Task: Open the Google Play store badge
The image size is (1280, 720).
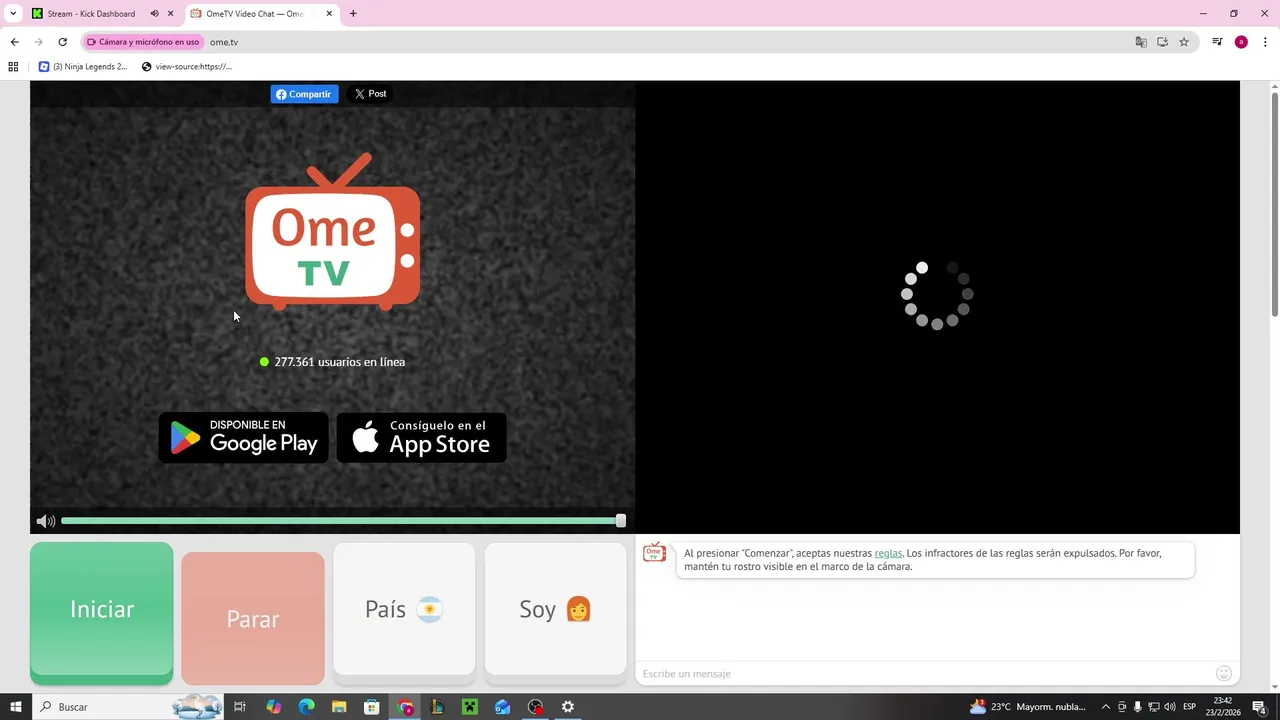Action: pyautogui.click(x=244, y=438)
